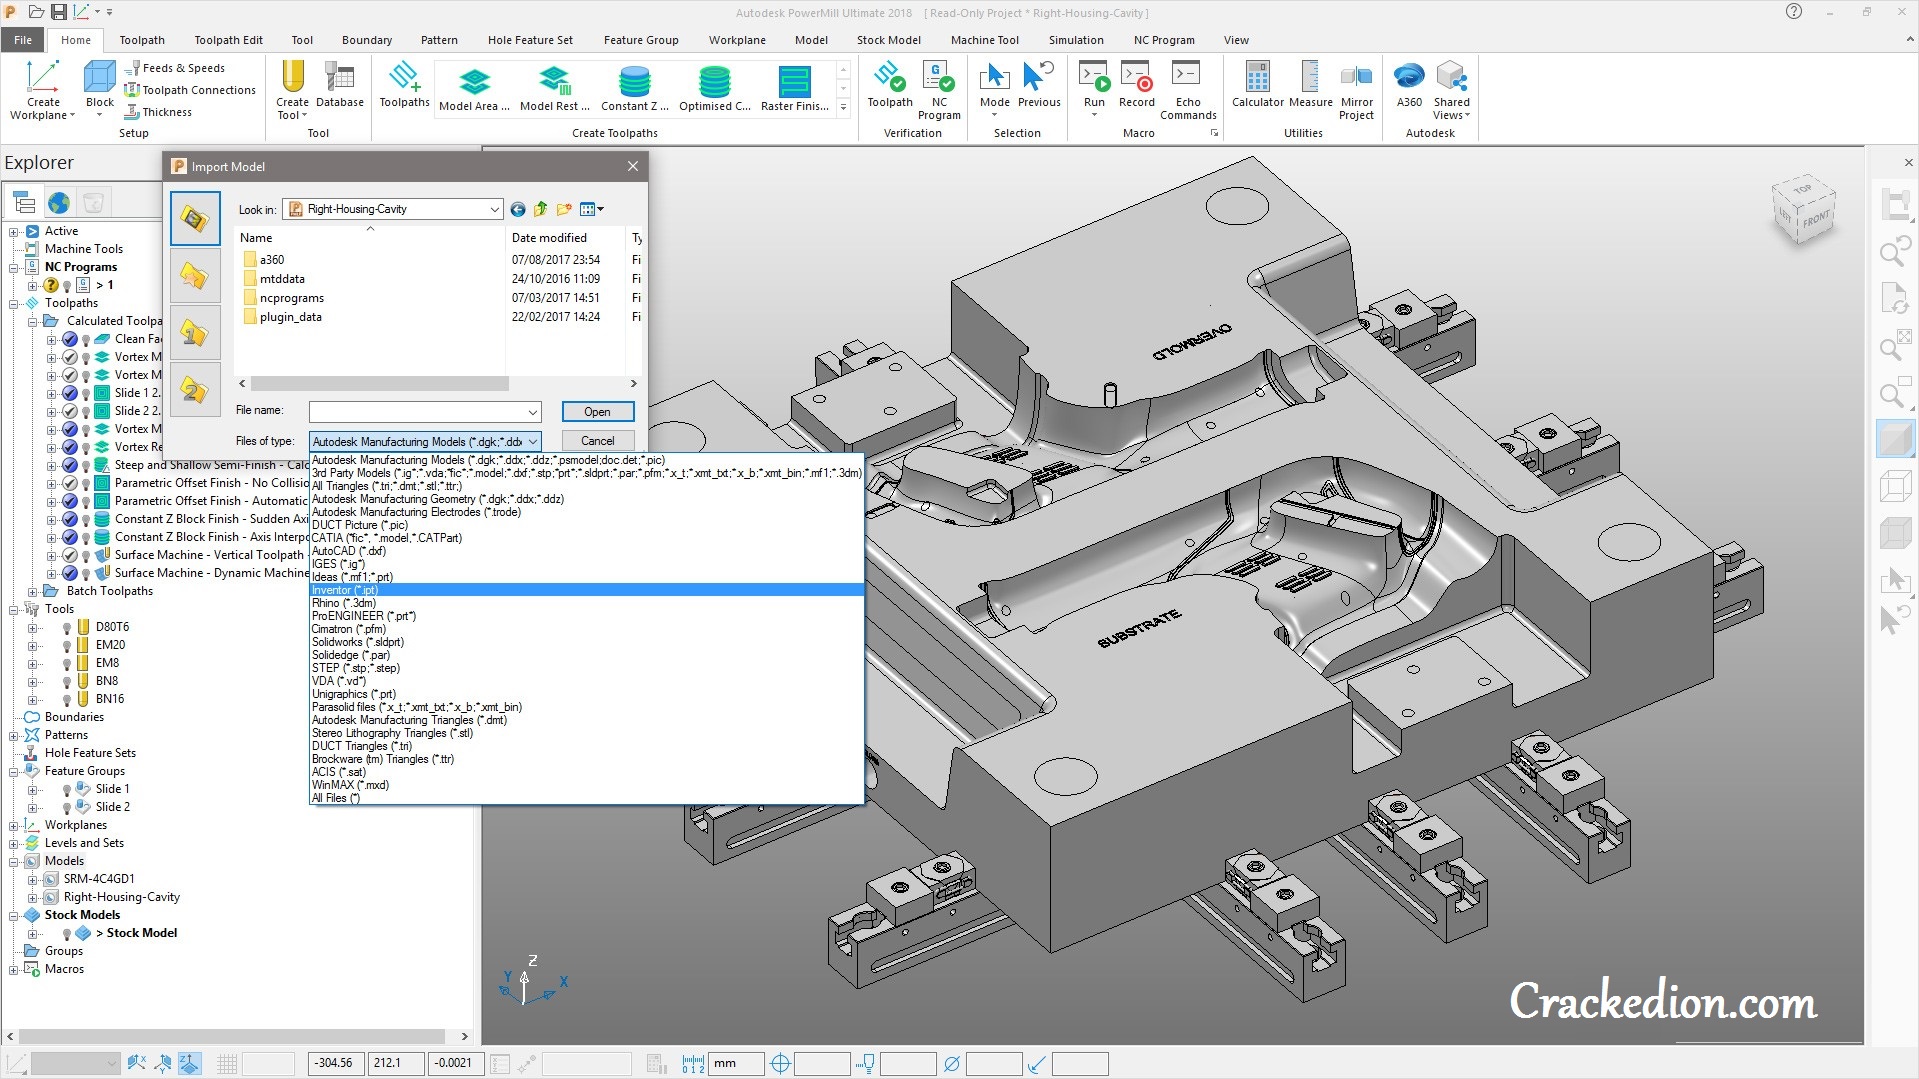Image resolution: width=1919 pixels, height=1079 pixels.
Task: Toggle lightbulb visibility for D80T6 tool
Action: [67, 628]
